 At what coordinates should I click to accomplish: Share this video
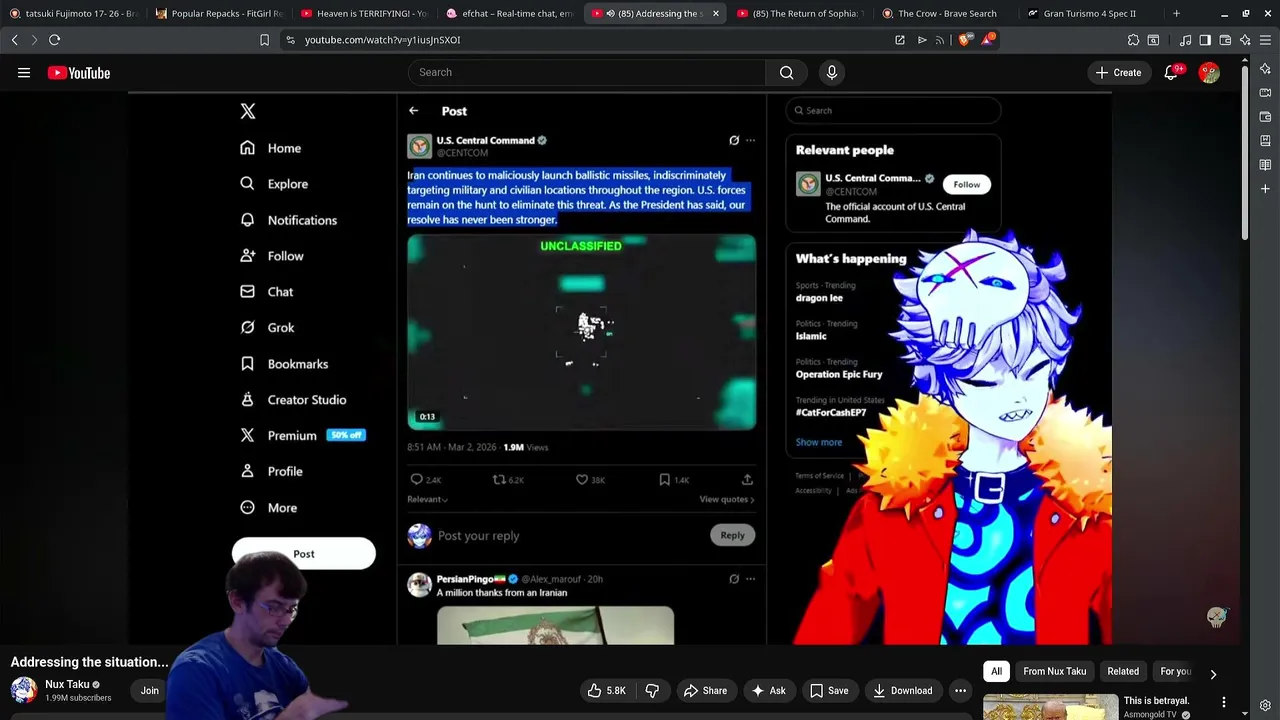click(x=705, y=690)
